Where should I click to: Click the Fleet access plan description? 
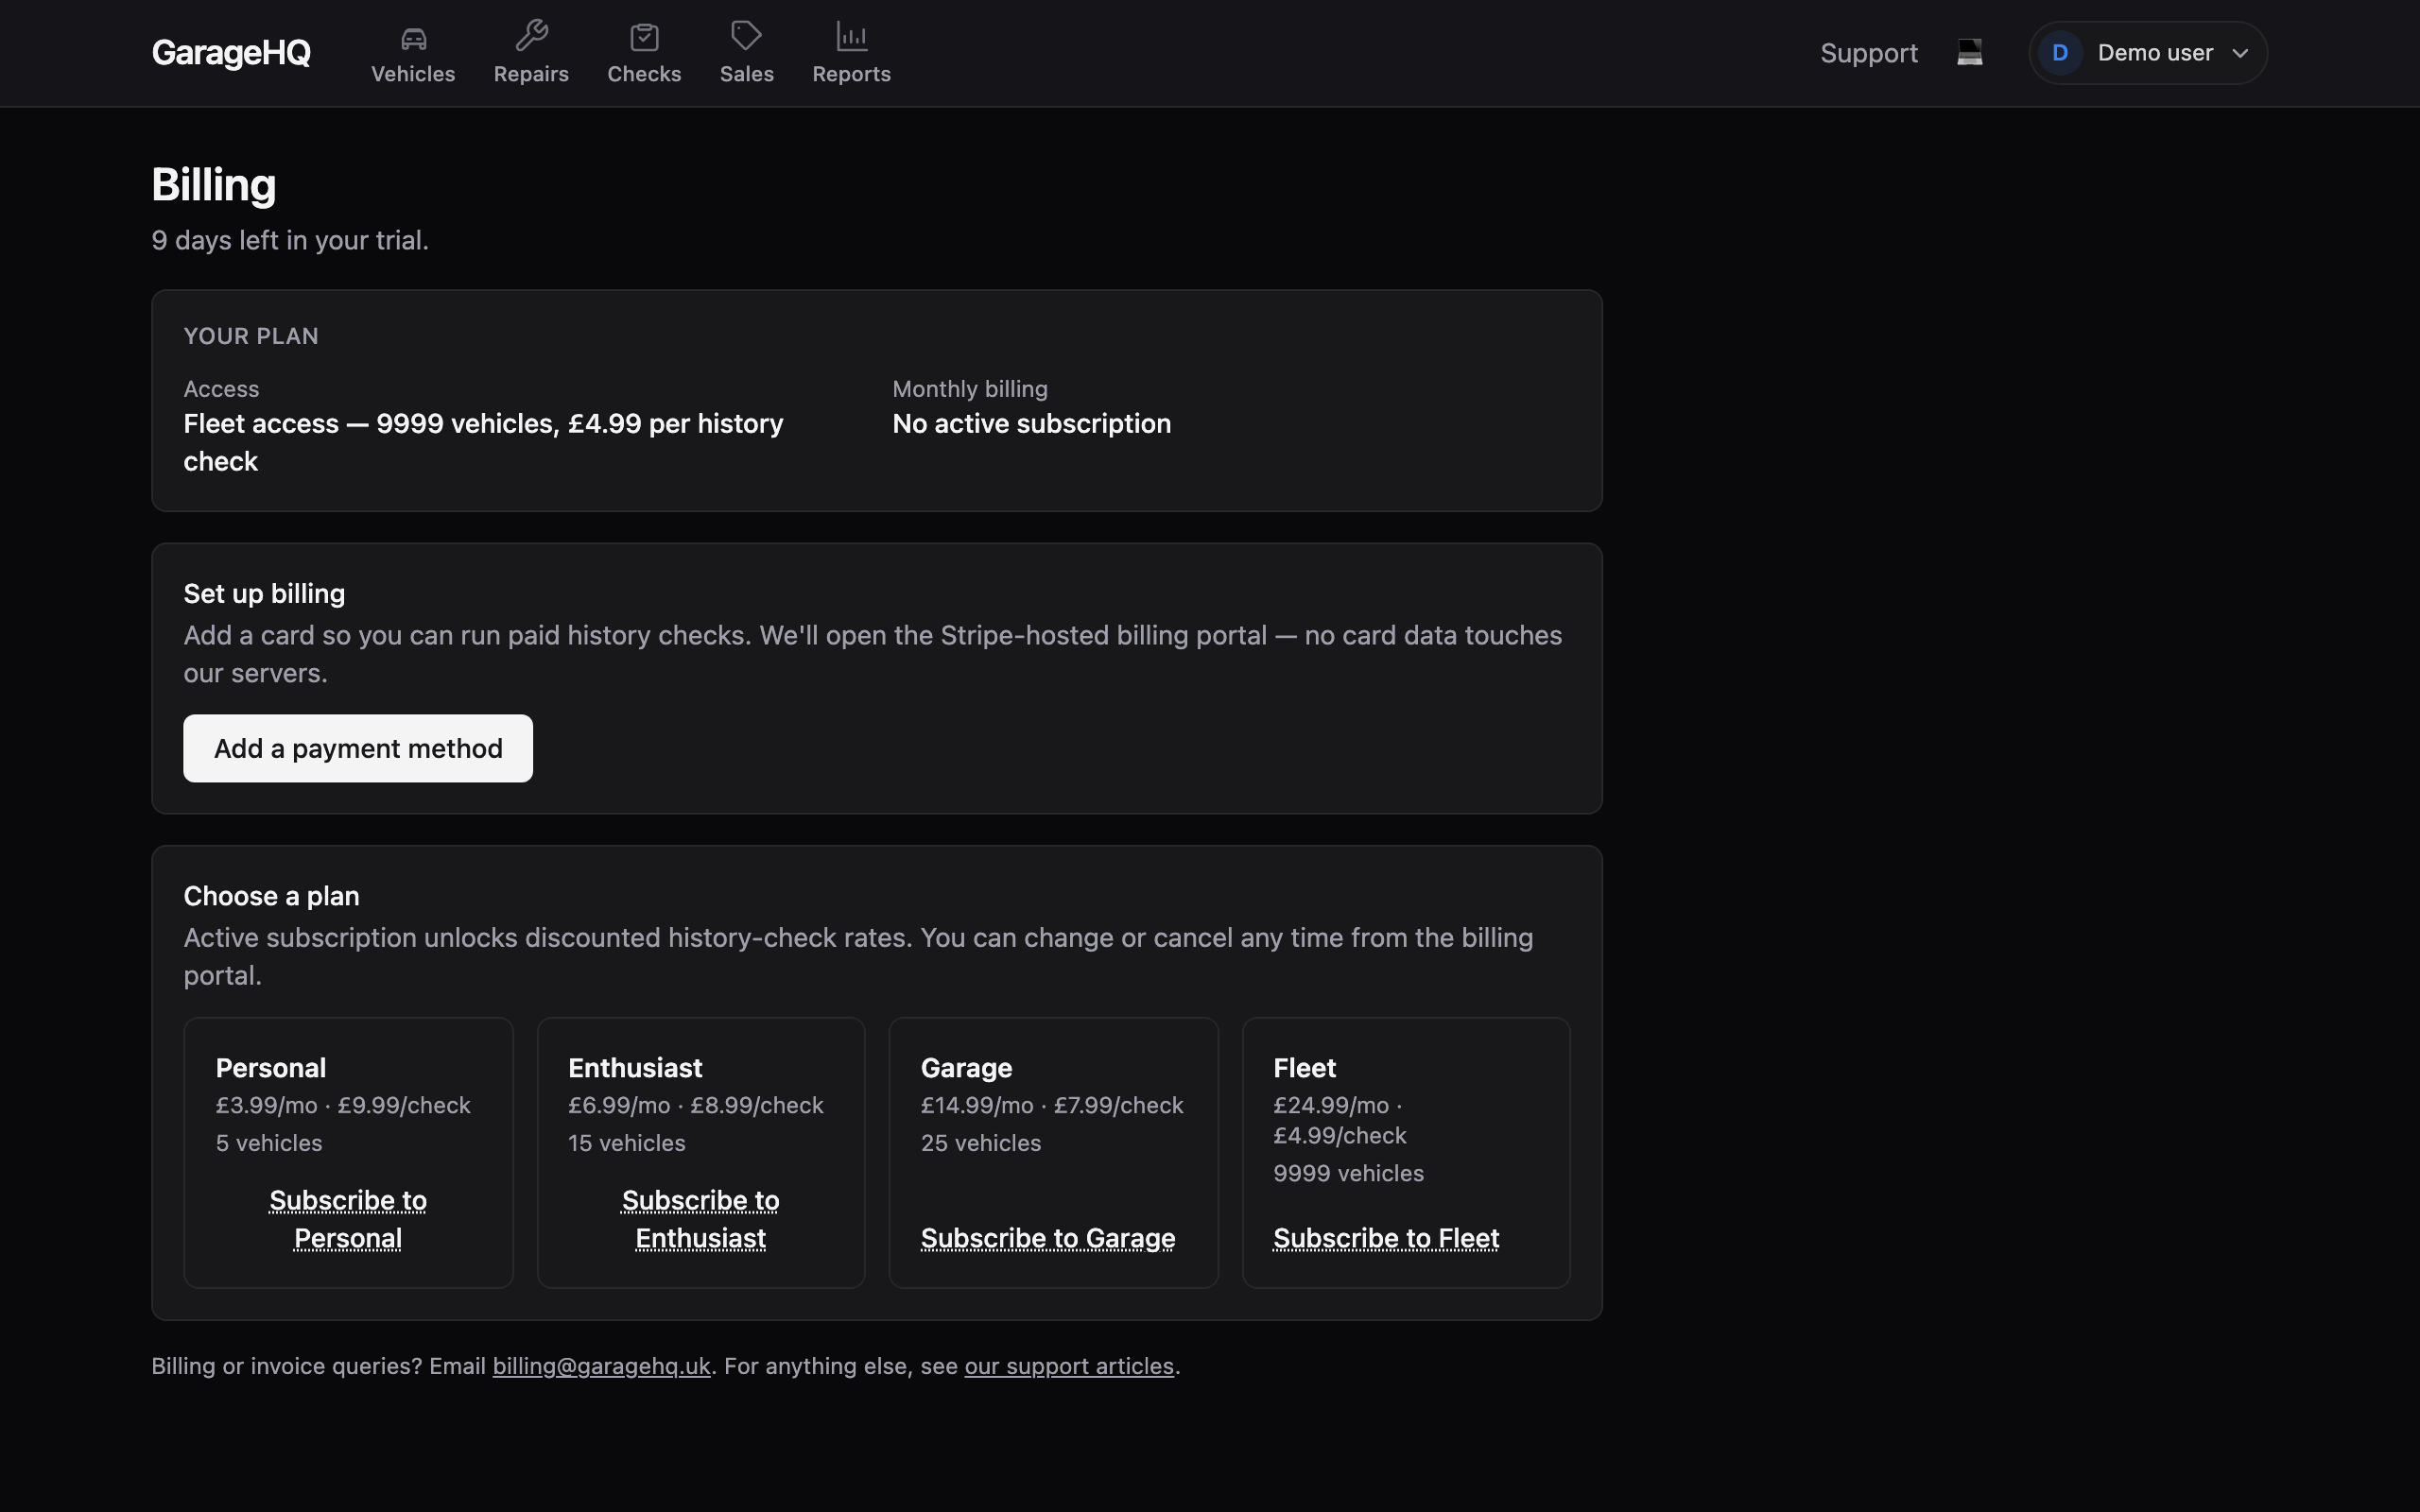click(x=483, y=442)
